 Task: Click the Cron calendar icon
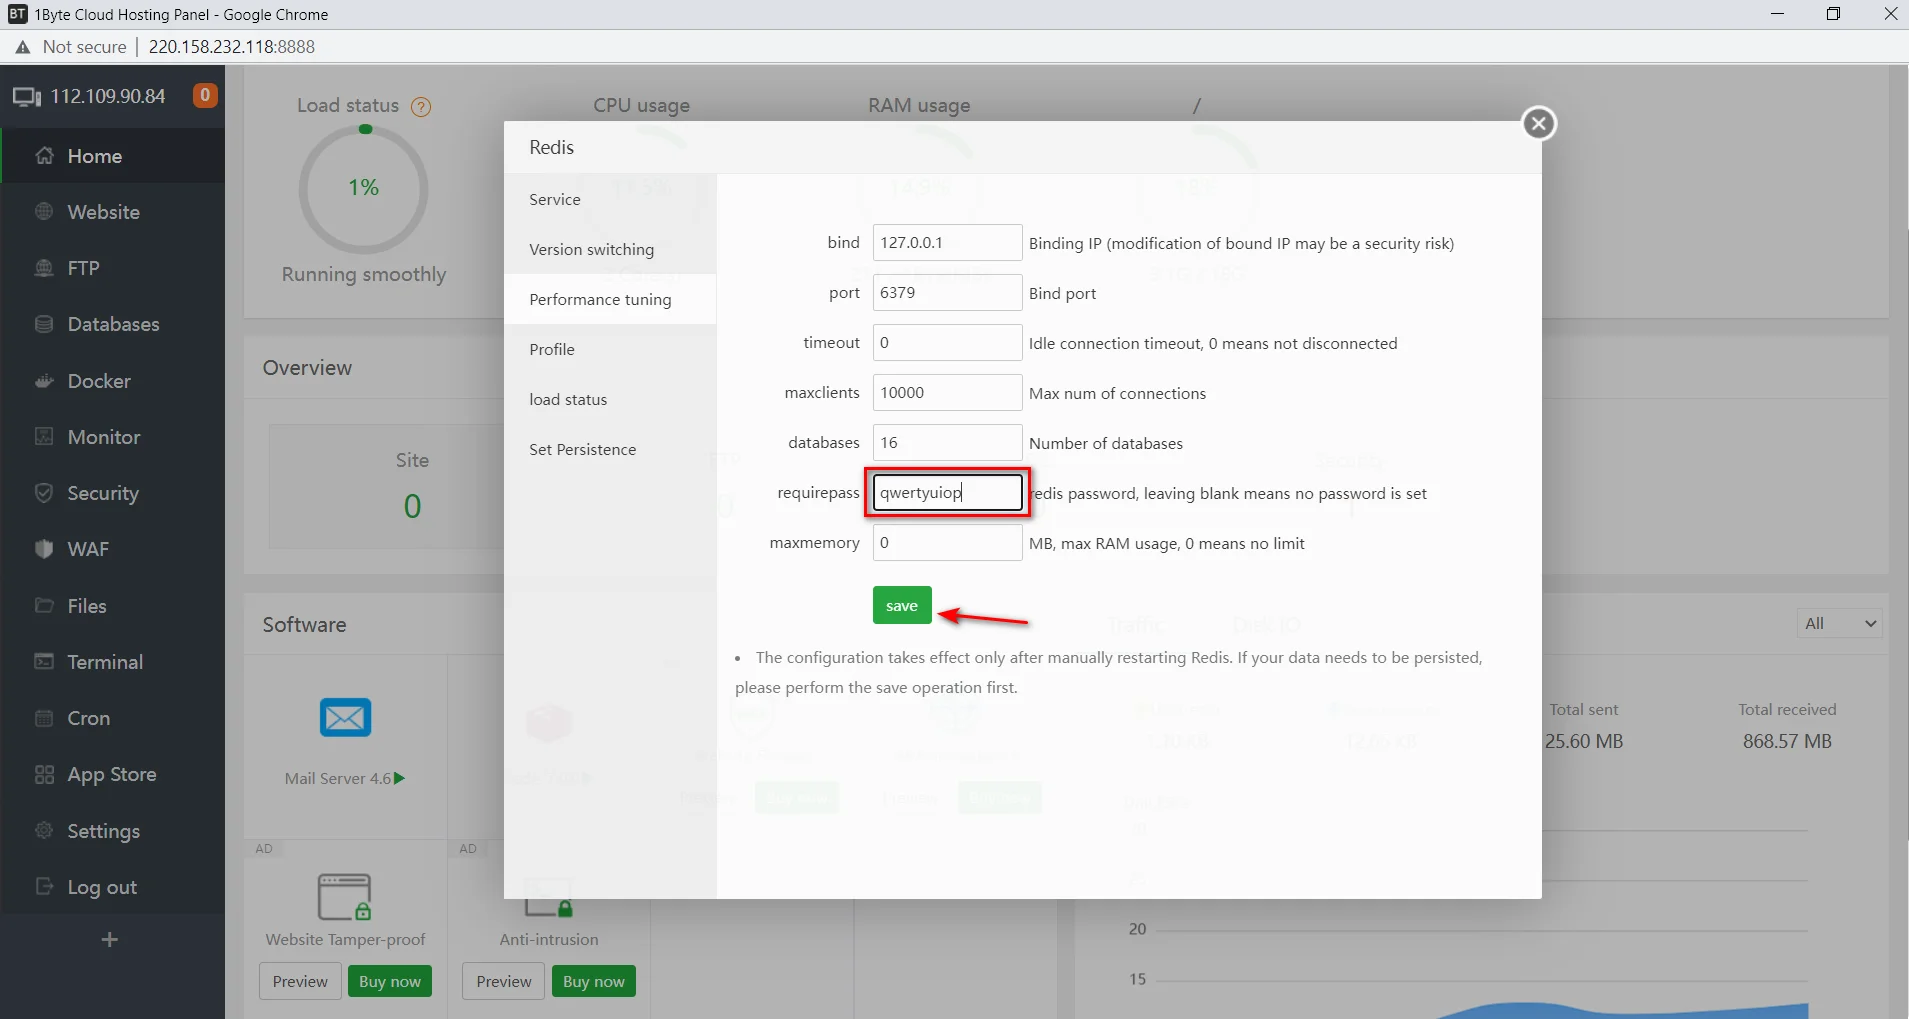(x=44, y=718)
